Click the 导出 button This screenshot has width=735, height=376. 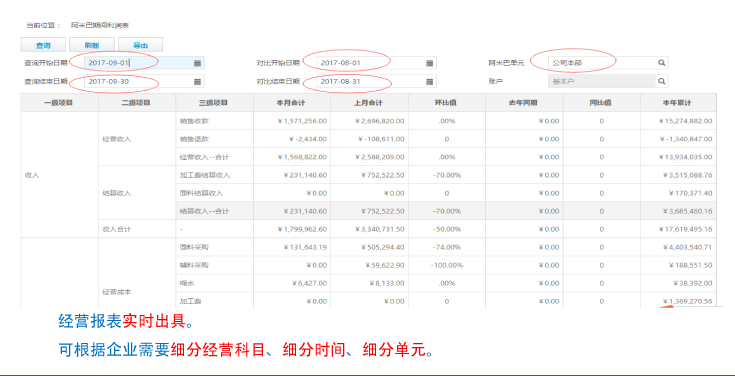(x=140, y=45)
